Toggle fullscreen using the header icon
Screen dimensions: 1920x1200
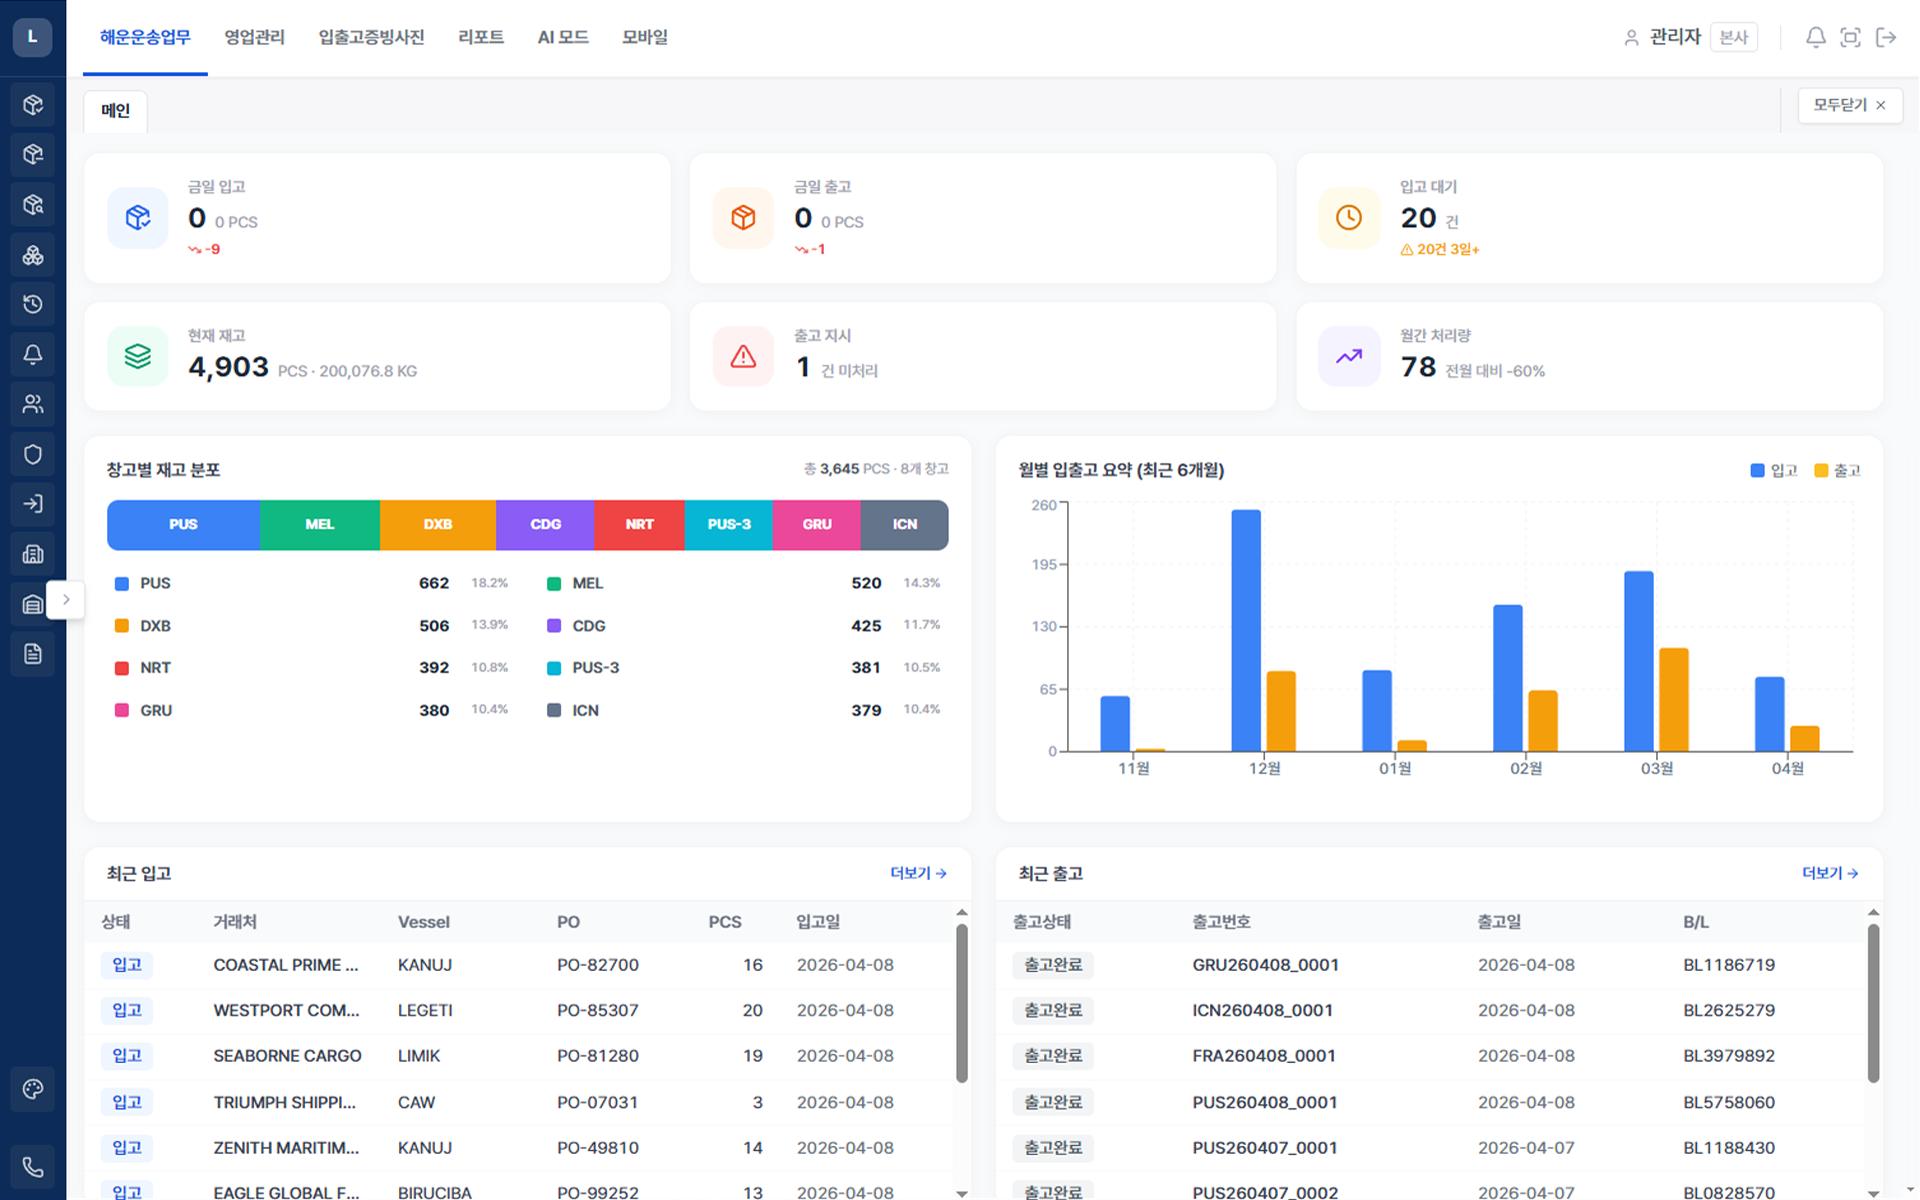[x=1850, y=38]
